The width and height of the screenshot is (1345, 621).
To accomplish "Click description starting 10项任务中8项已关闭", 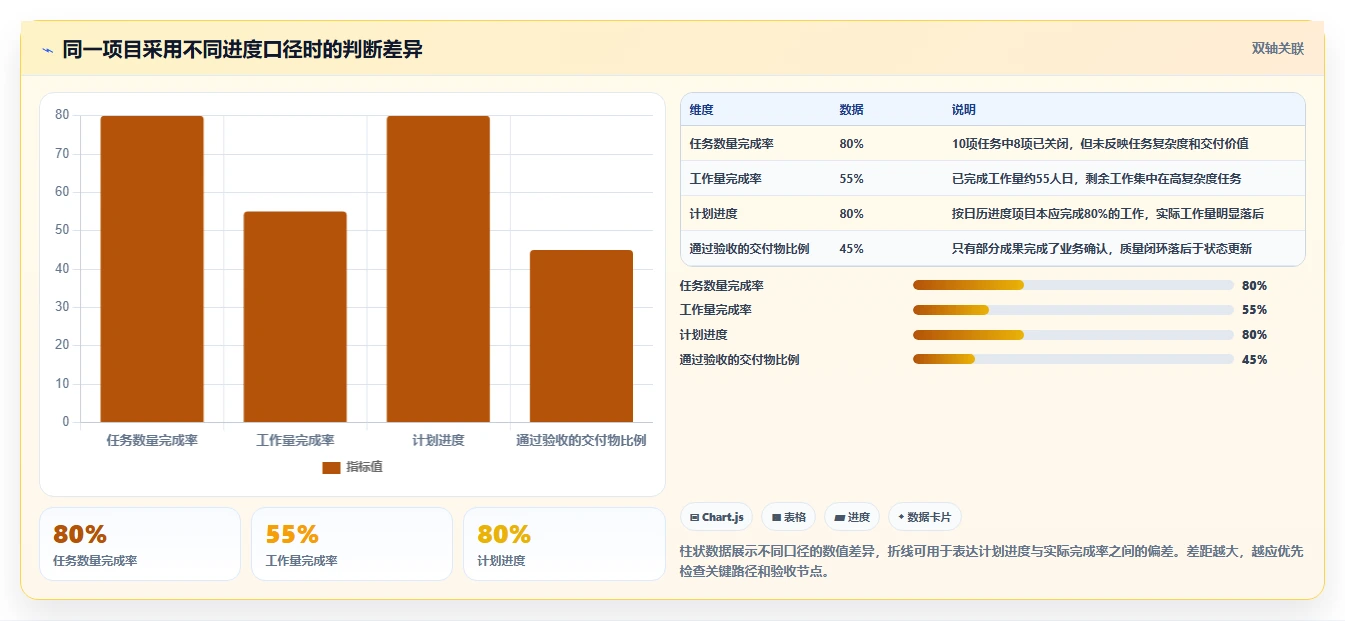I will coord(1100,144).
